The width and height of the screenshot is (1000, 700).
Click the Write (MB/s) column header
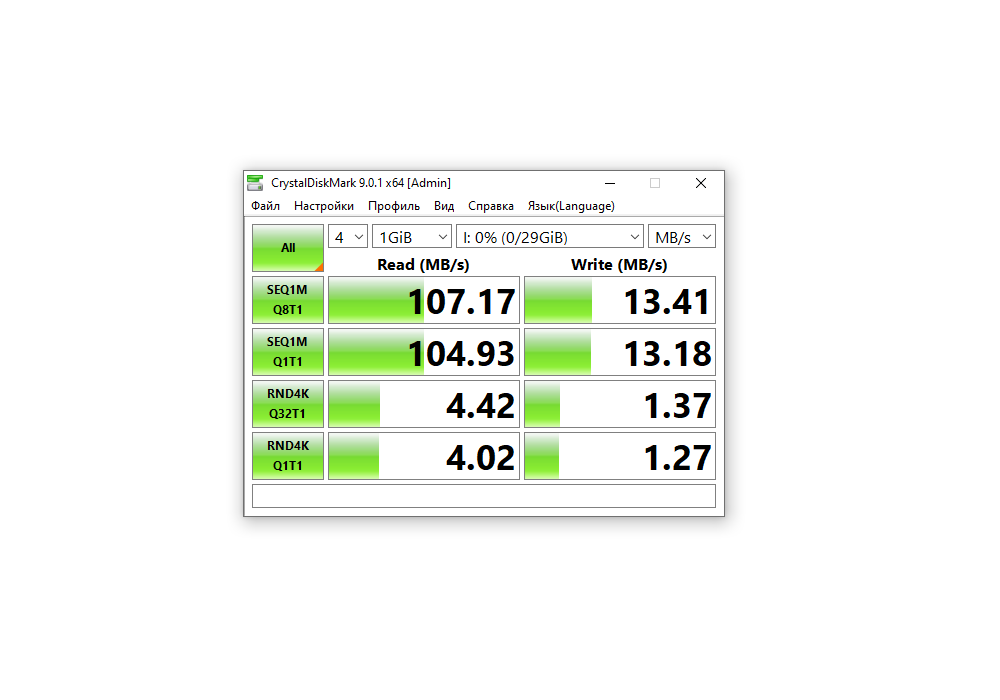click(619, 265)
